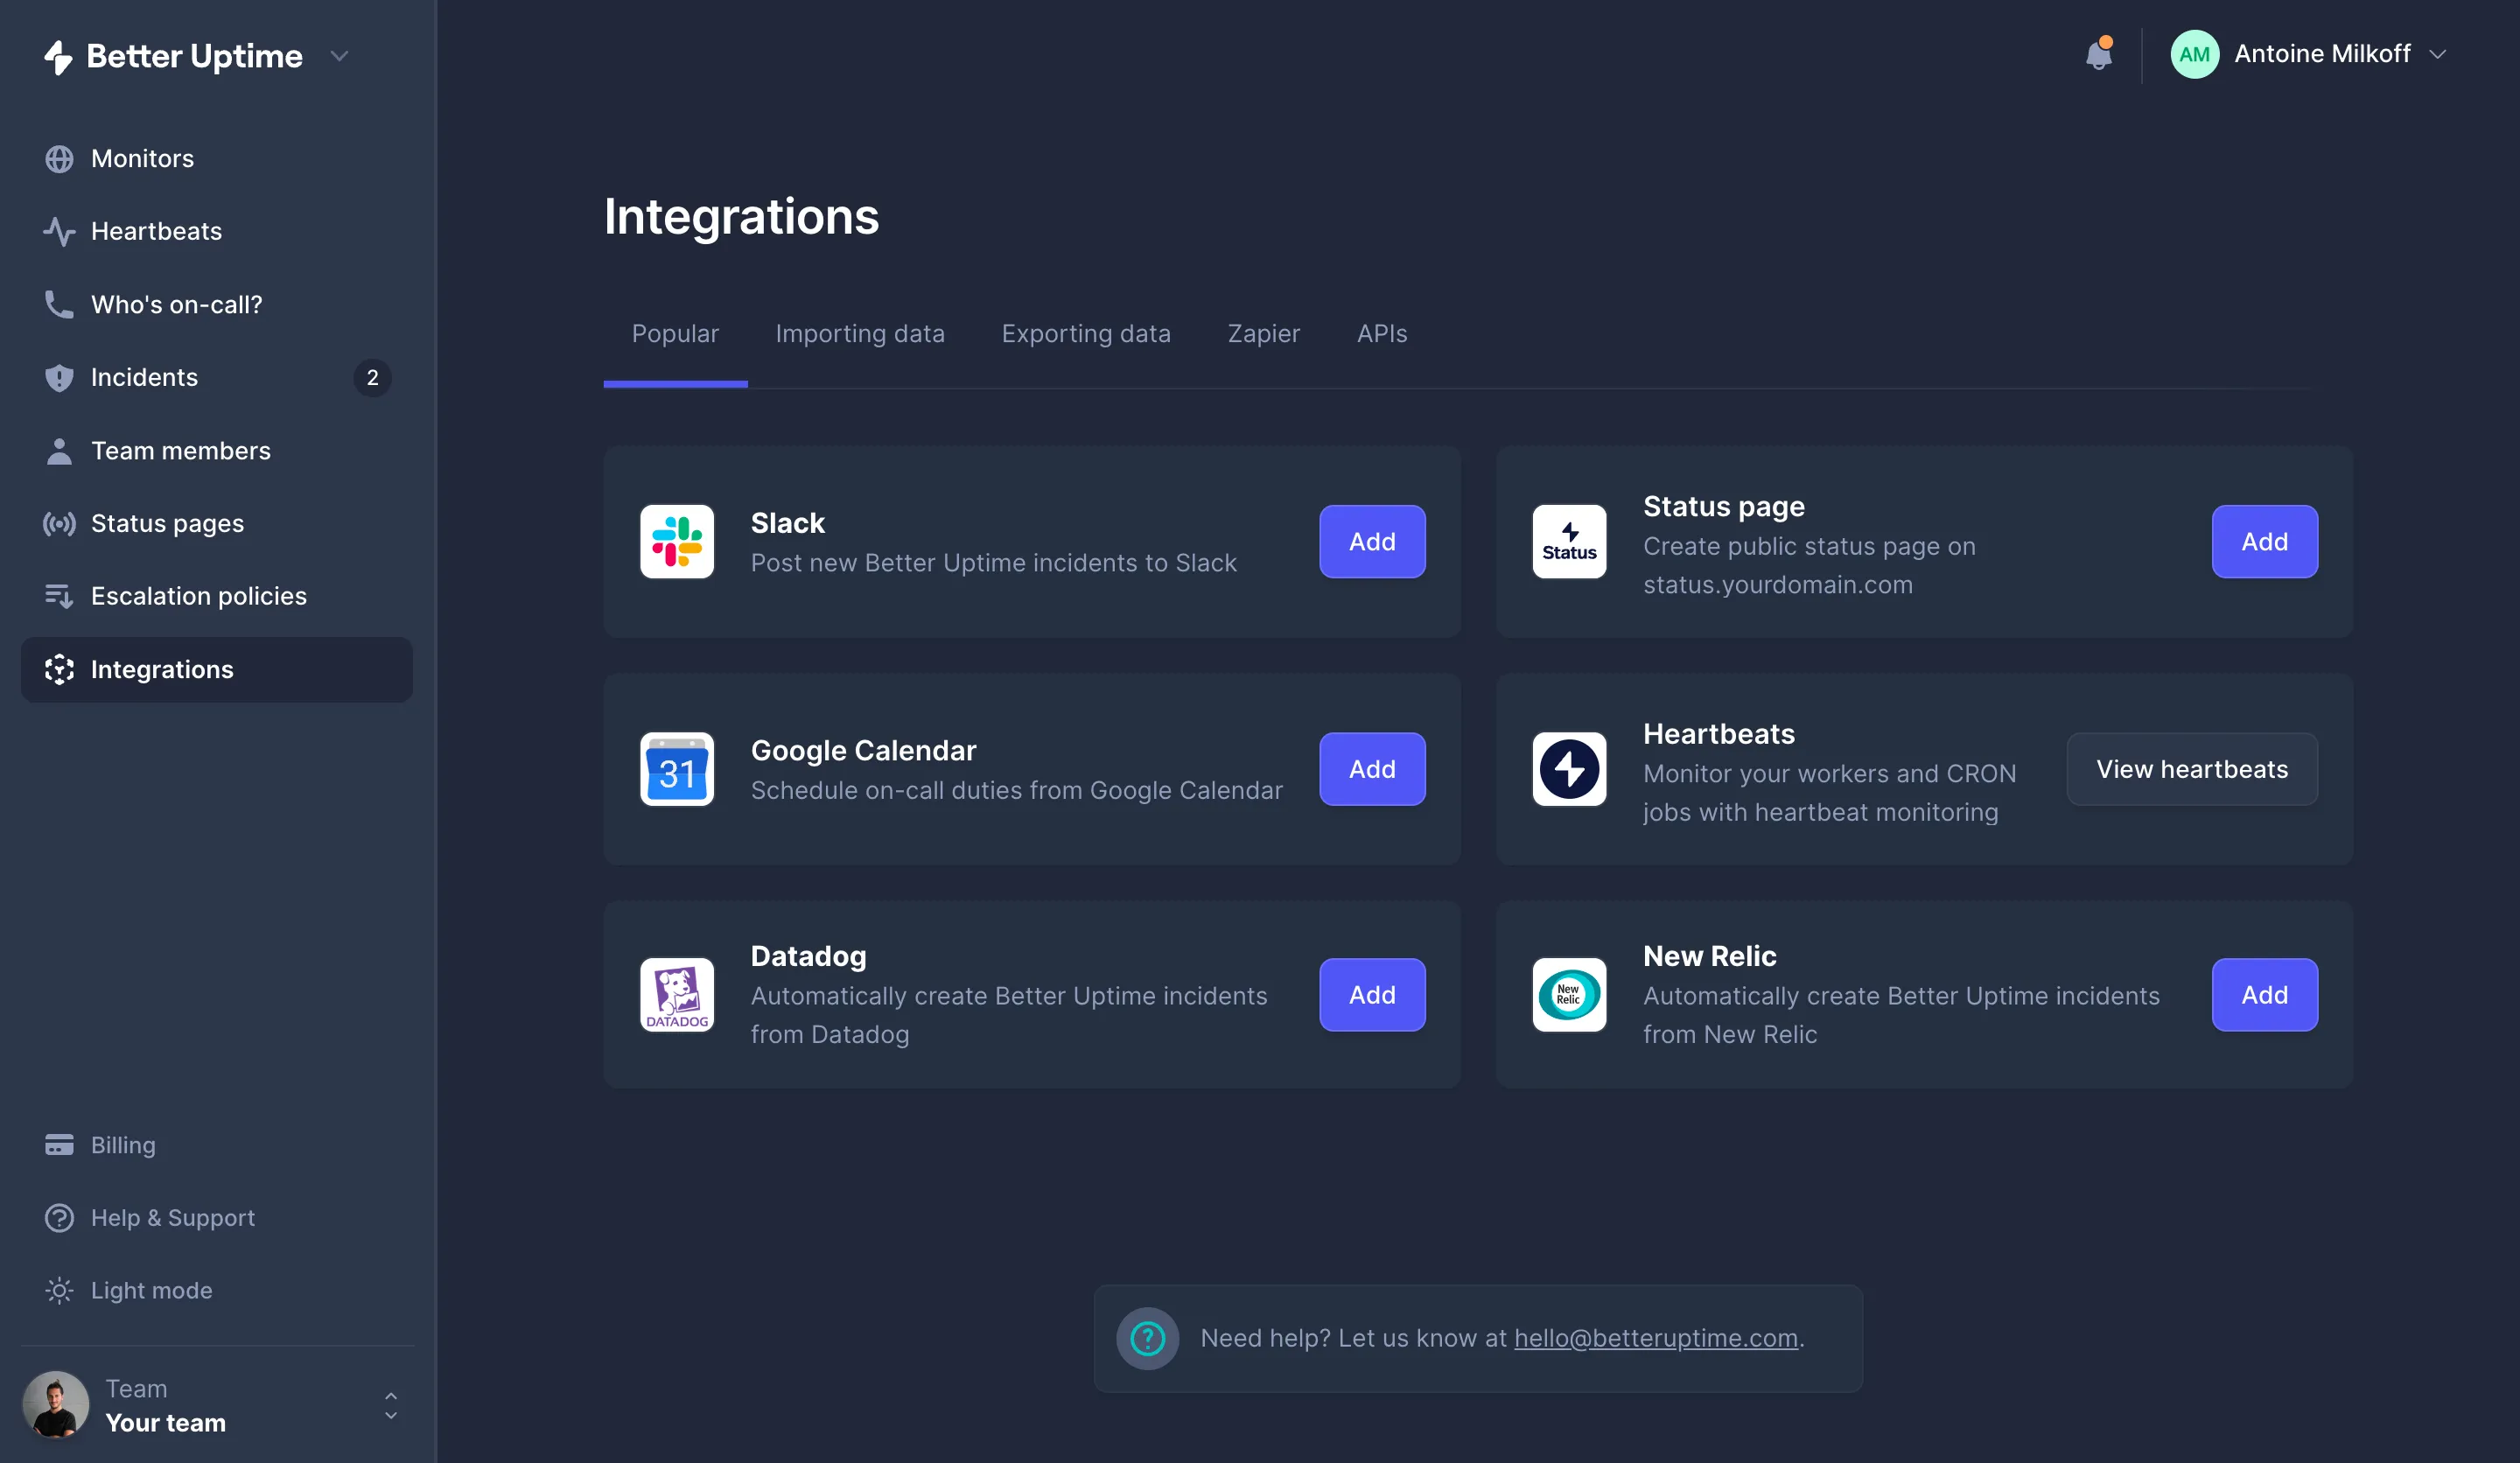This screenshot has width=2520, height=1463.
Task: Click the New Relic logo icon
Action: point(1569,995)
